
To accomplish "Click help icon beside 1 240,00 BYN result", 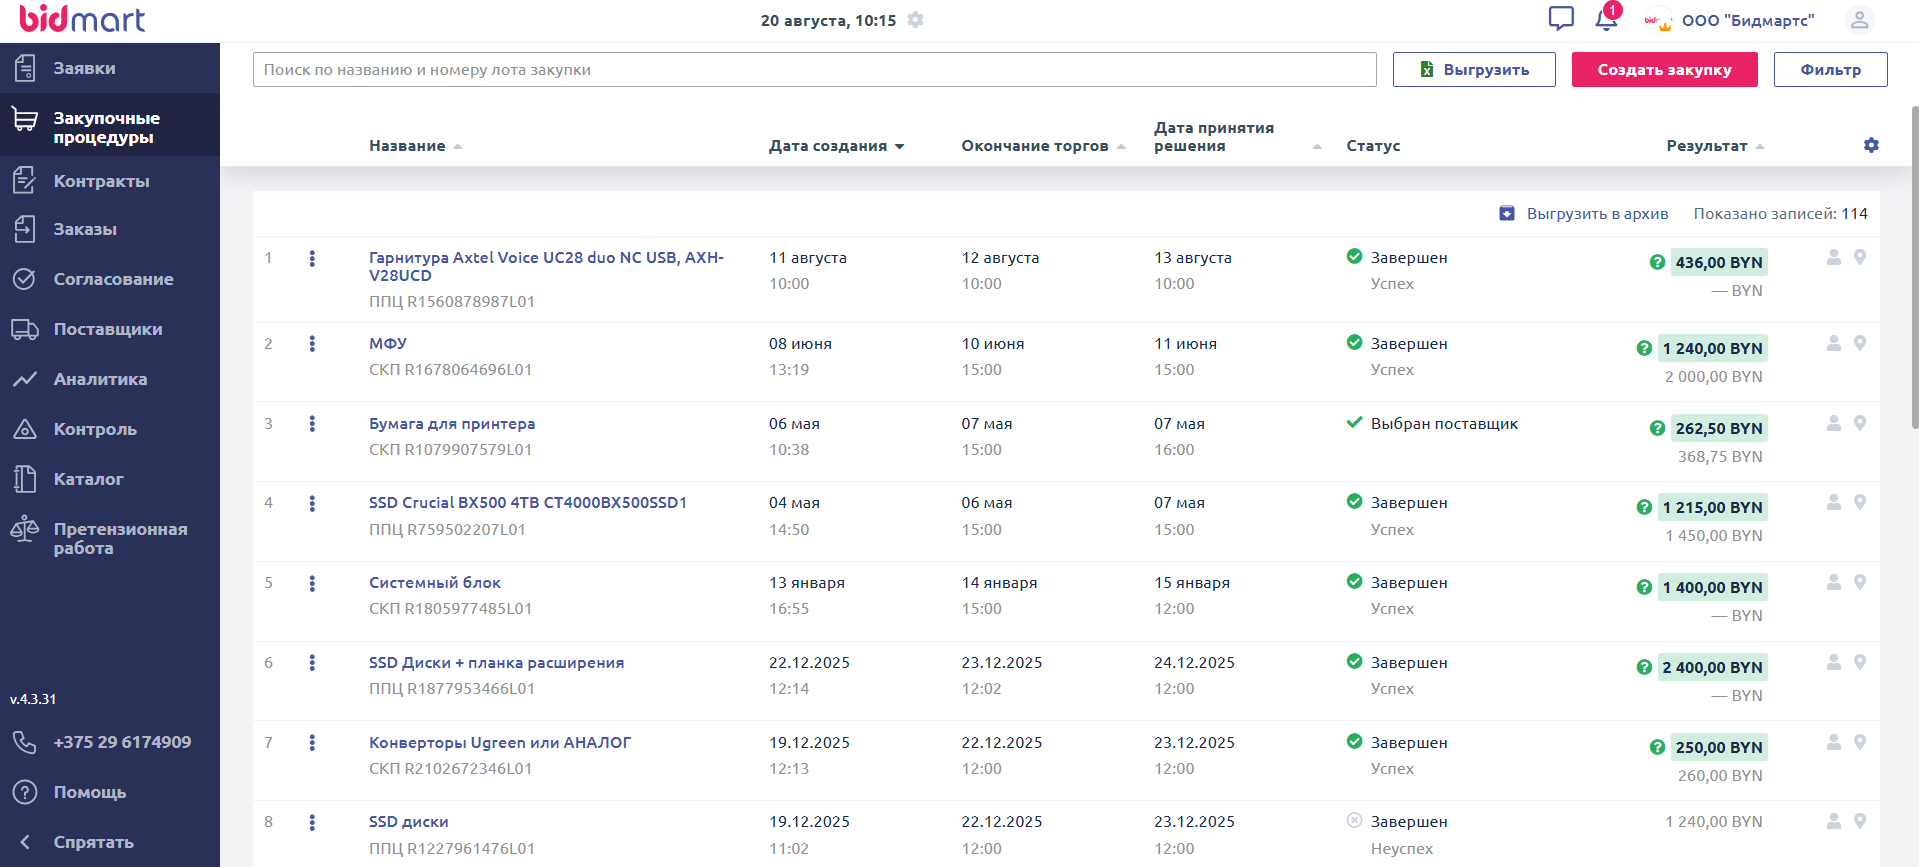I will (x=1644, y=348).
